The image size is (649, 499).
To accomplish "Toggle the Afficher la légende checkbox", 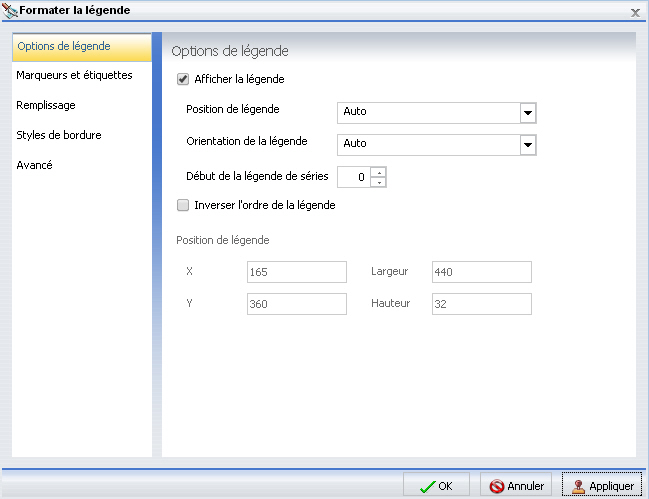I will (183, 79).
